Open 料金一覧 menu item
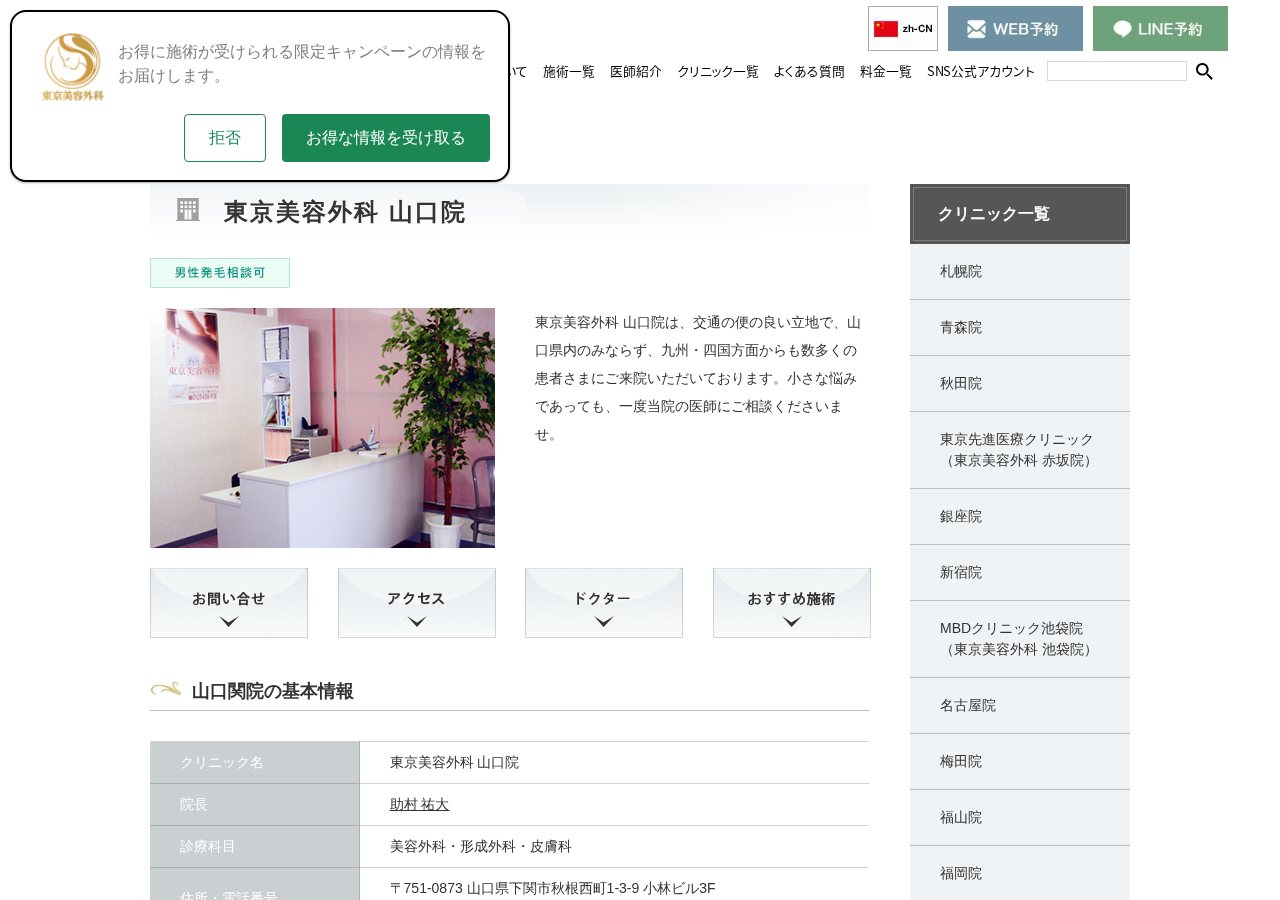 [x=886, y=71]
